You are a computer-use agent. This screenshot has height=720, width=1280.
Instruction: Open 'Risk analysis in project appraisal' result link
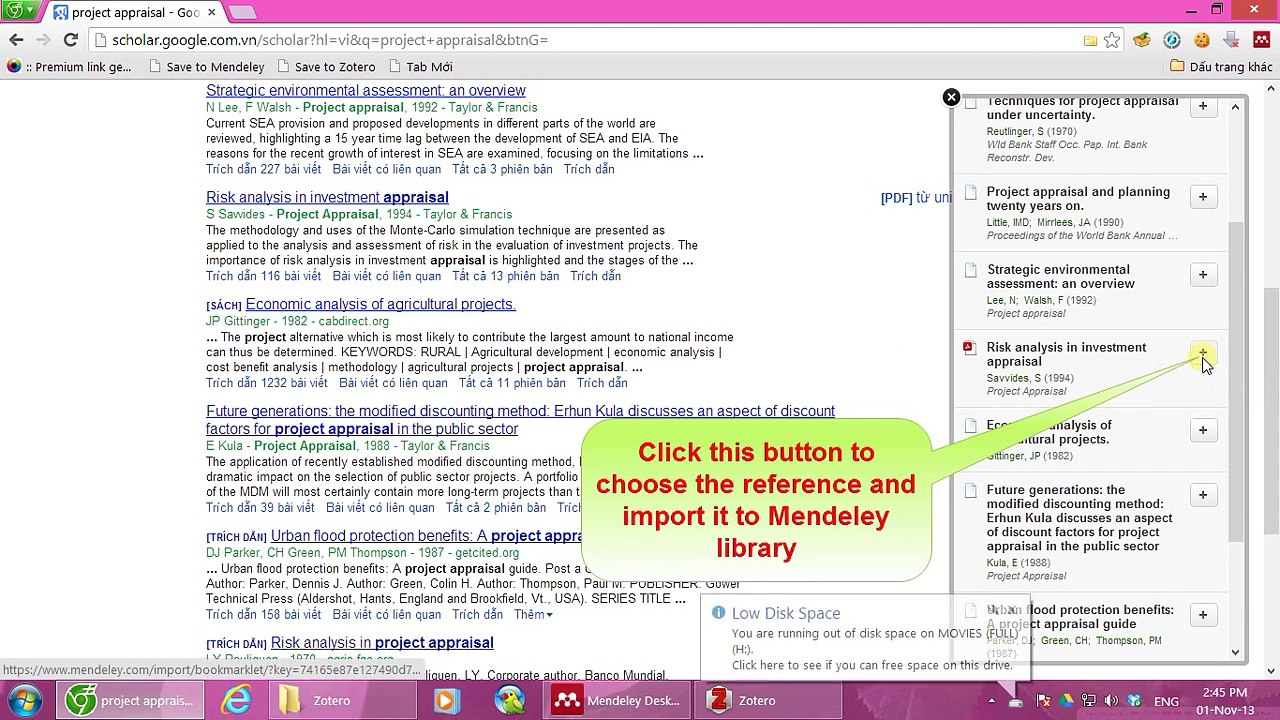pyautogui.click(x=382, y=642)
